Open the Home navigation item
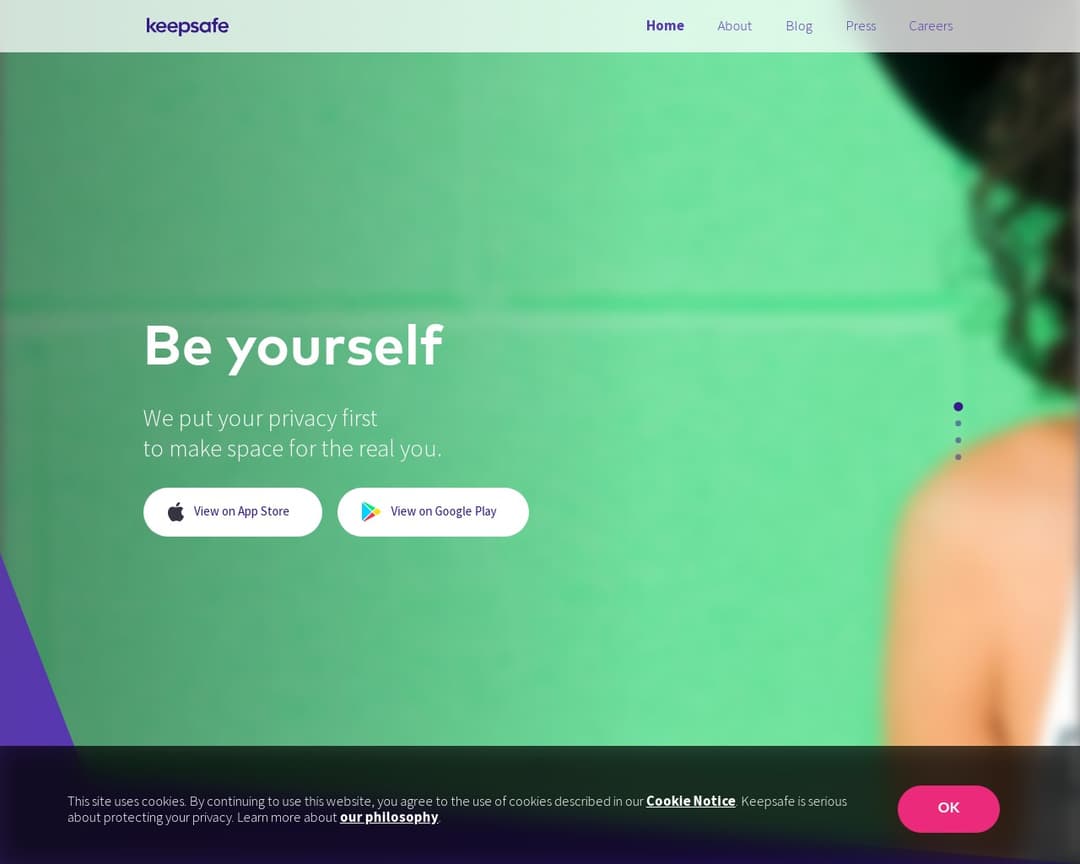Screen dimensions: 1080x864 [x=665, y=25]
